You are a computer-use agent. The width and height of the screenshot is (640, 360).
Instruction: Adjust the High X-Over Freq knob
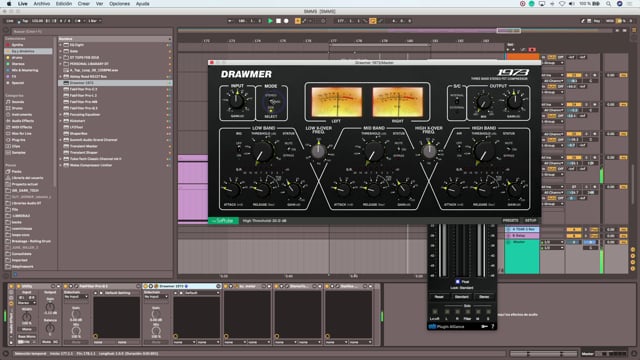tap(429, 151)
